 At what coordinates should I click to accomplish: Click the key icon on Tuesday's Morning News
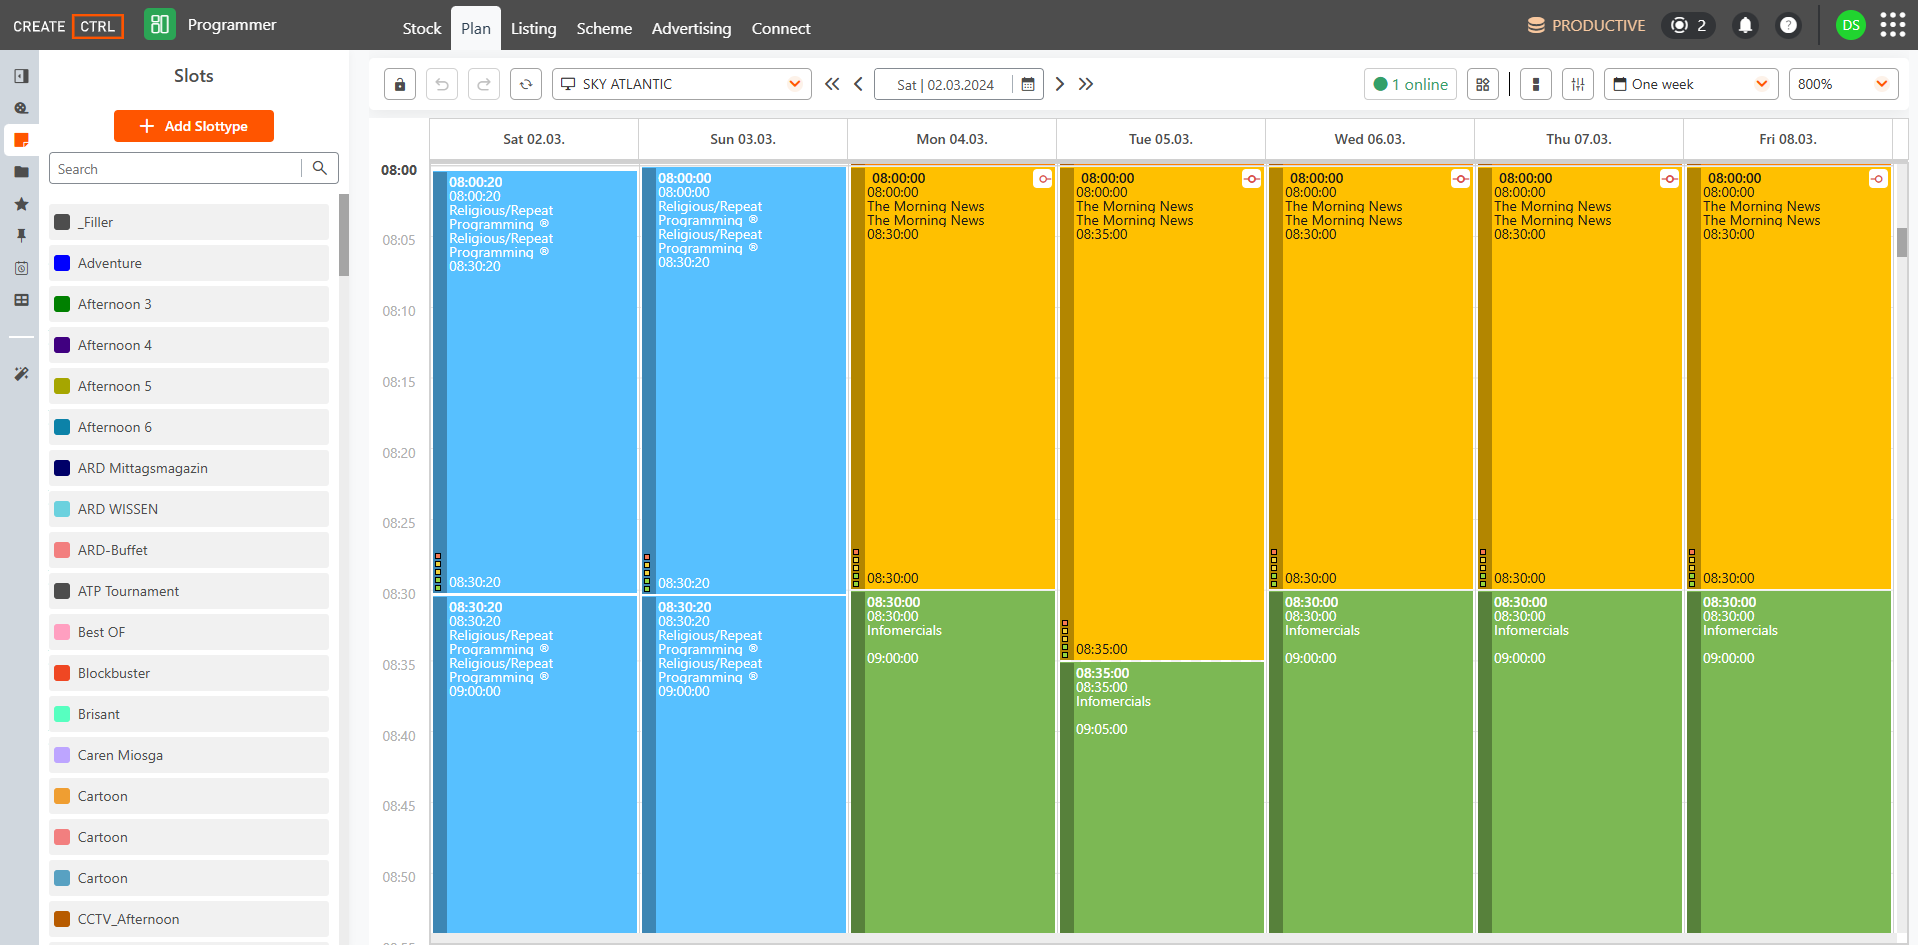(1252, 179)
